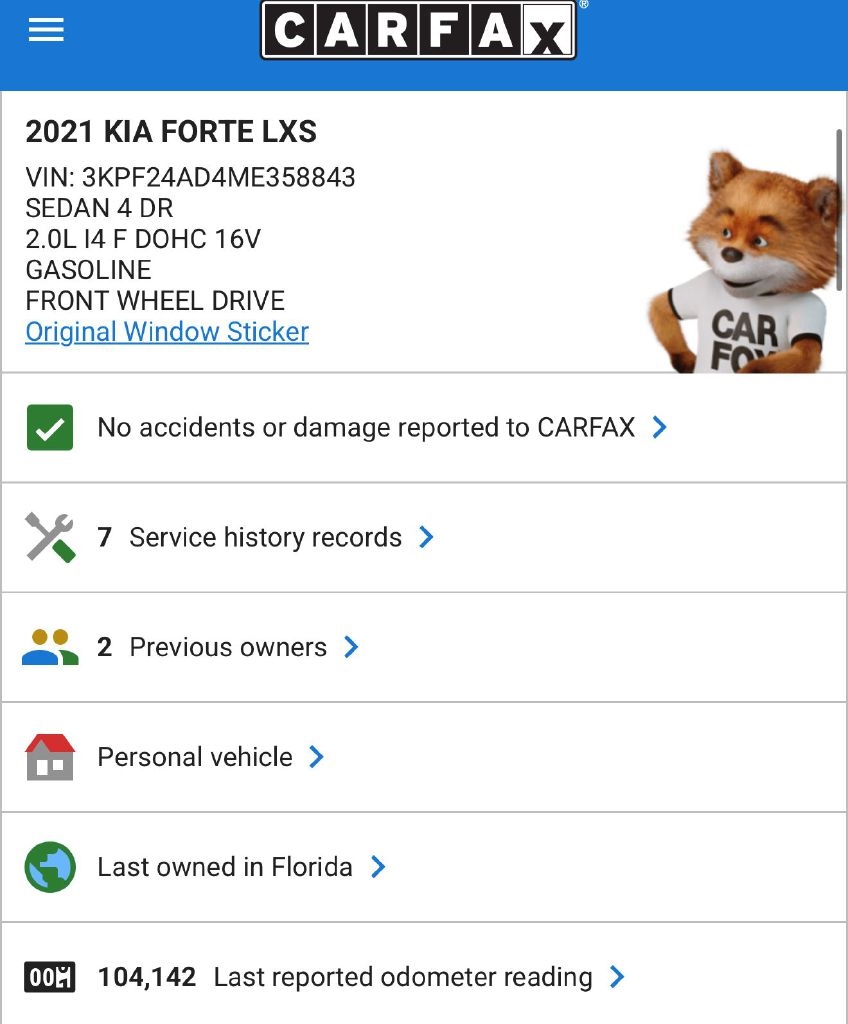Expand the previous owners chevron
Image resolution: width=848 pixels, height=1024 pixels.
click(351, 648)
